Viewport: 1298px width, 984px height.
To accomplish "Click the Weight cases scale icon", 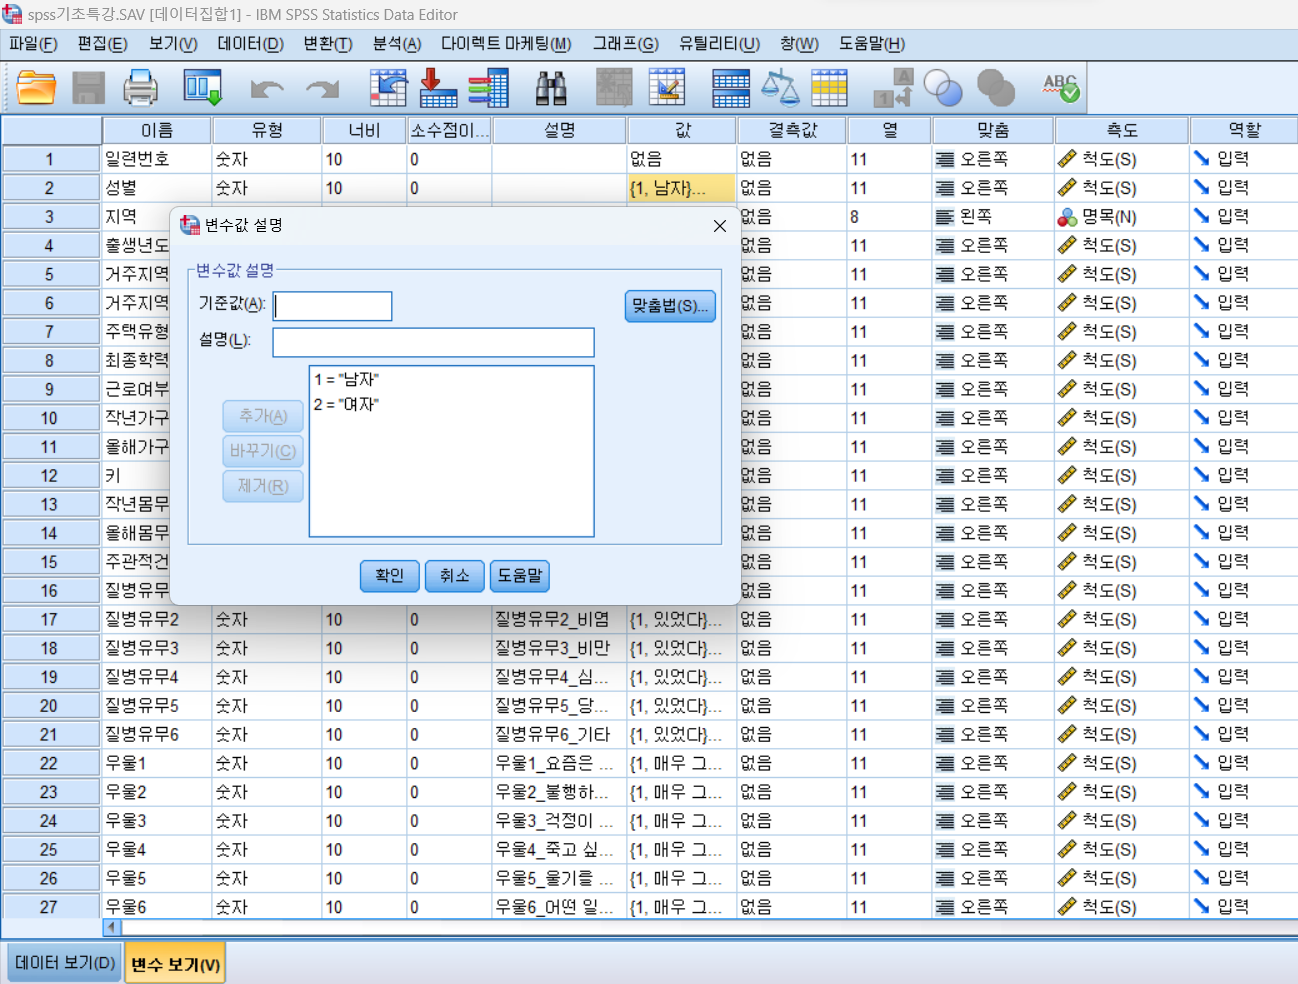I will tap(780, 88).
